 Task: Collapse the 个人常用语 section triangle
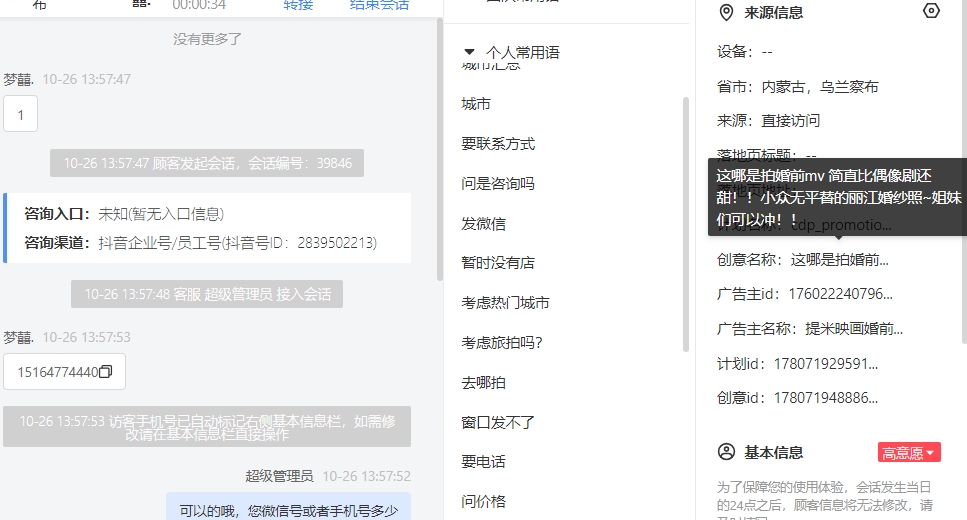coord(469,52)
